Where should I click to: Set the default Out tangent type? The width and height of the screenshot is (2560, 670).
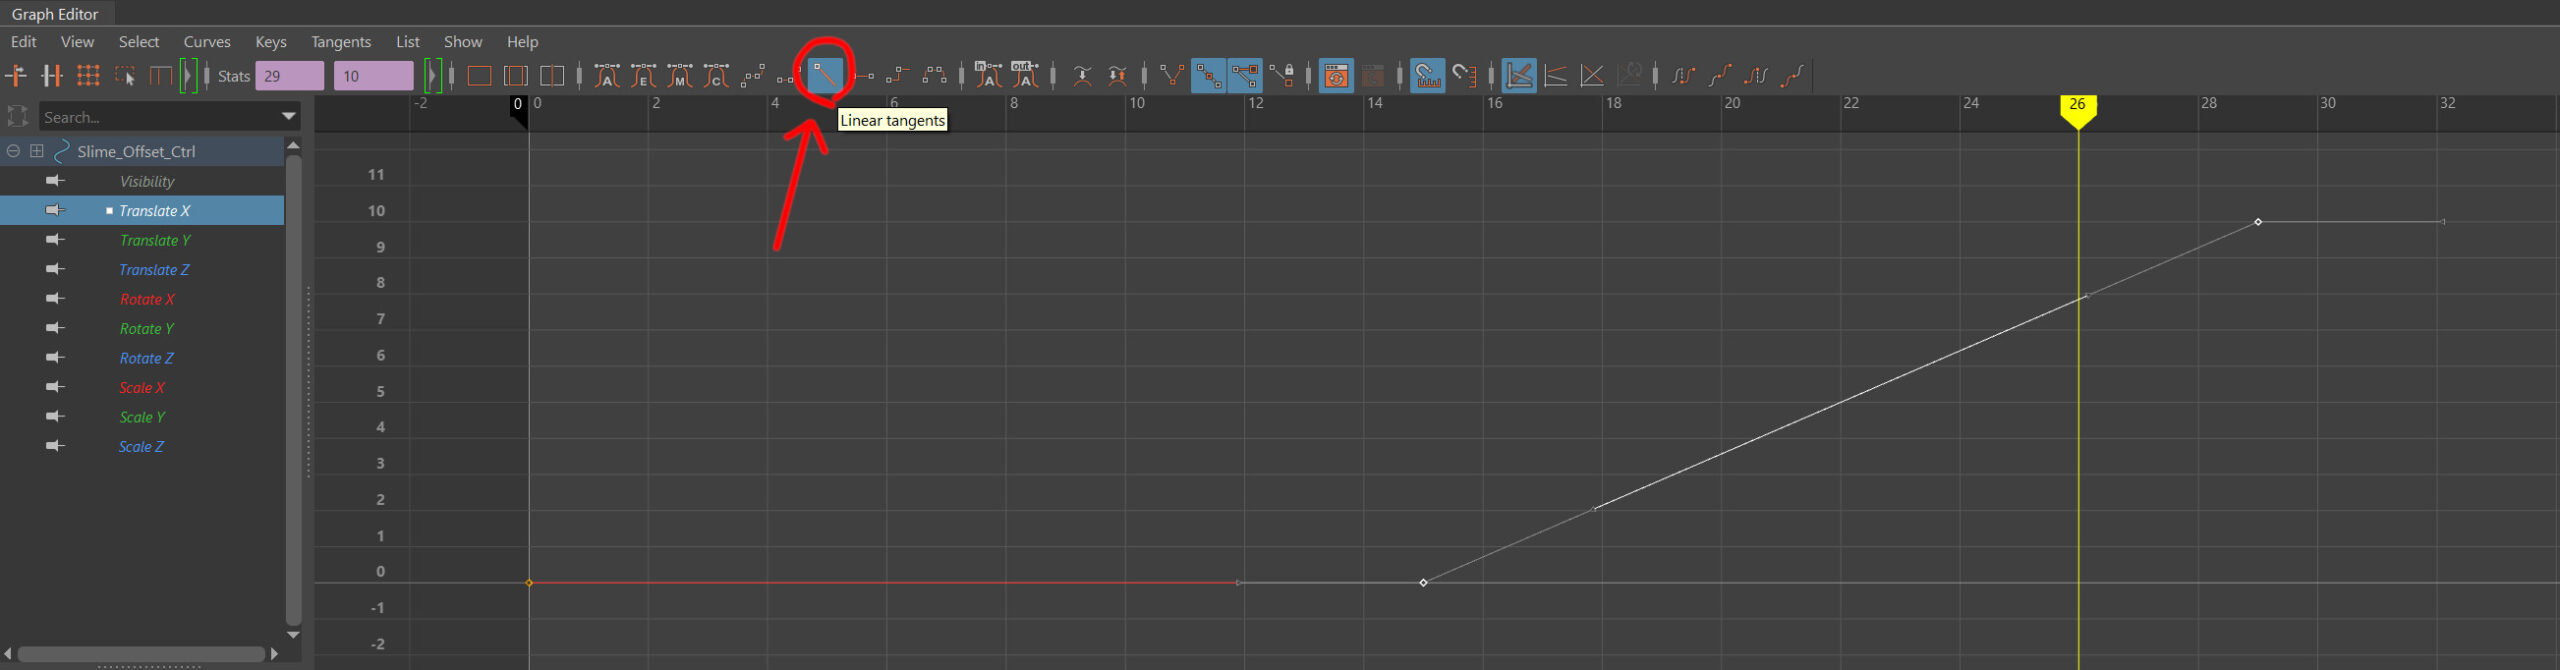pyautogui.click(x=1025, y=75)
